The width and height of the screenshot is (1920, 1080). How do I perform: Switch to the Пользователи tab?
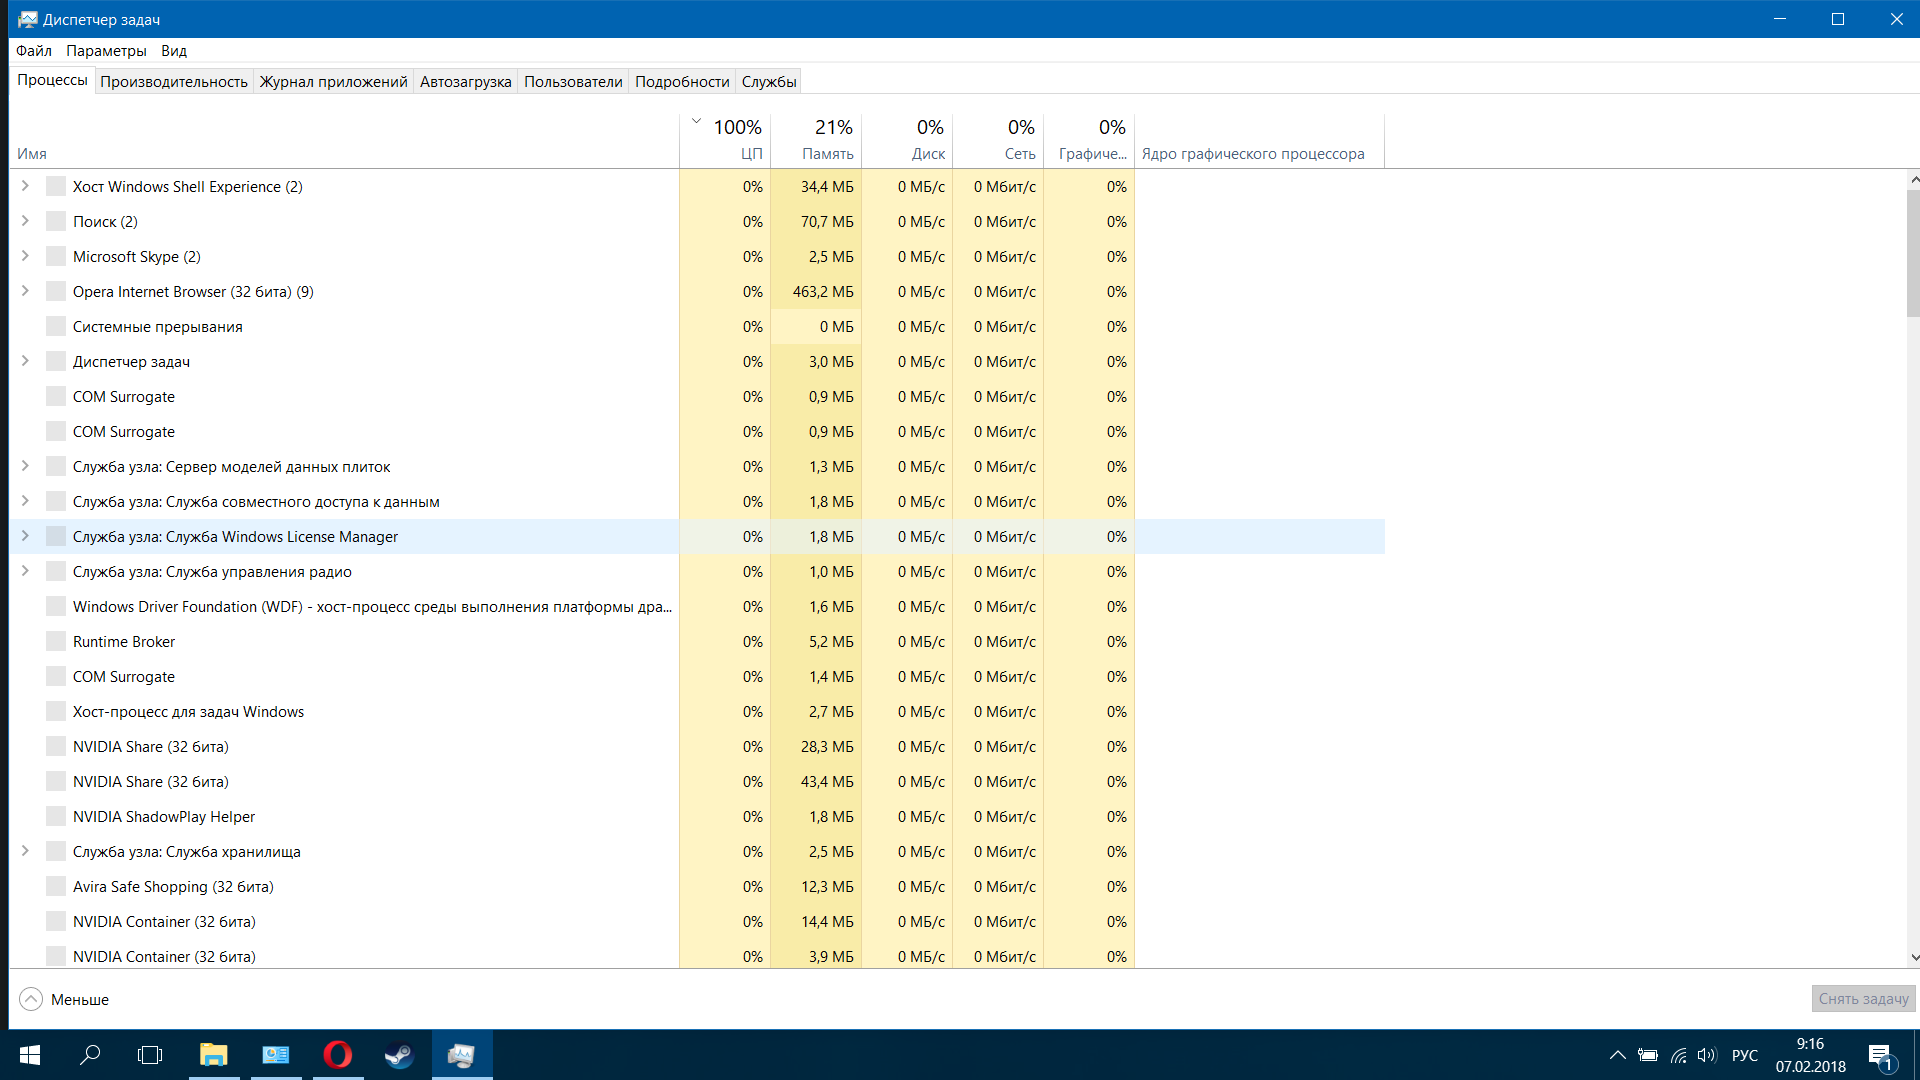573,82
